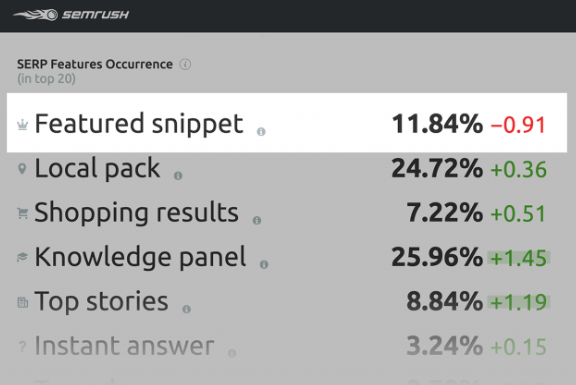The width and height of the screenshot is (576, 385).
Task: Click the +1.45 Knowledge panel change
Action: [x=519, y=258]
